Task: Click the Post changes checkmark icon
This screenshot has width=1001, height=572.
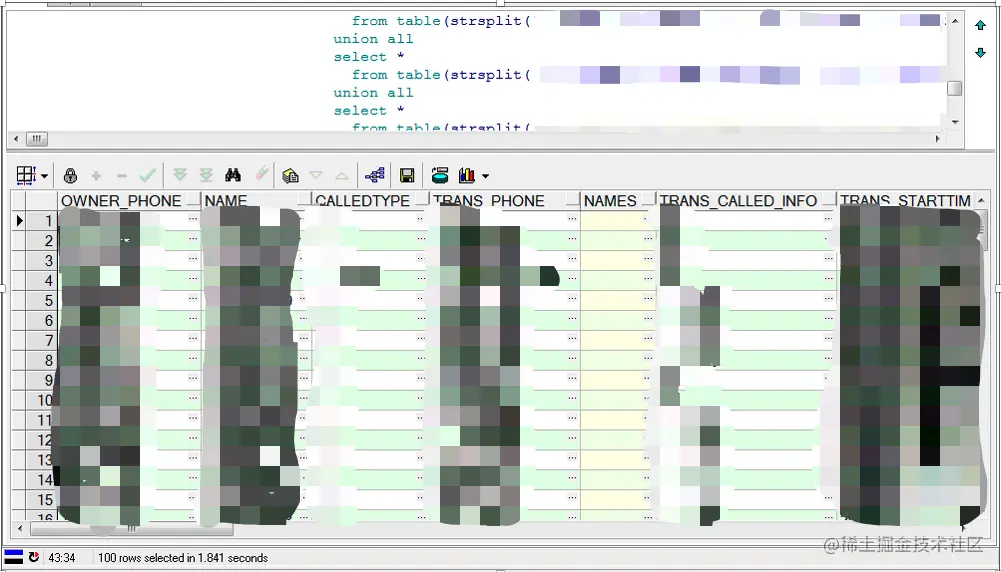Action: click(147, 176)
